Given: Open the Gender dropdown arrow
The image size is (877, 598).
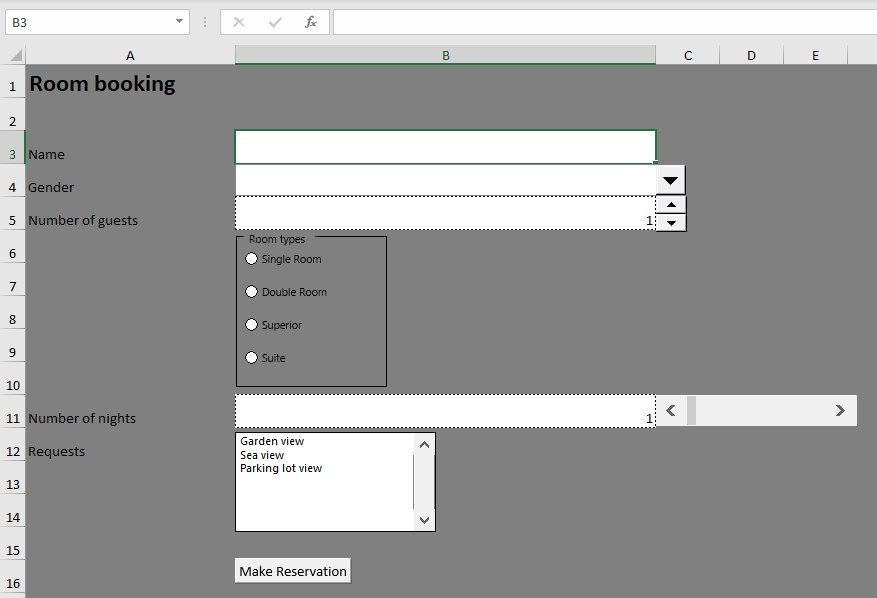Looking at the screenshot, I should click(671, 180).
